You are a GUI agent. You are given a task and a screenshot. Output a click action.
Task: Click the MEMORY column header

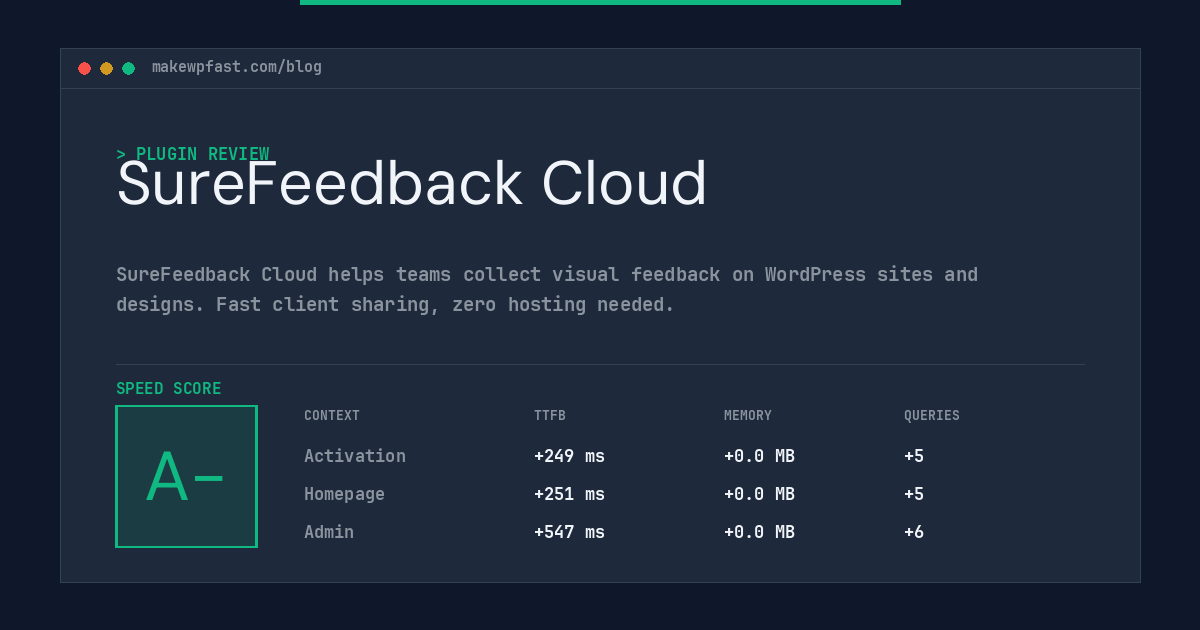748,416
